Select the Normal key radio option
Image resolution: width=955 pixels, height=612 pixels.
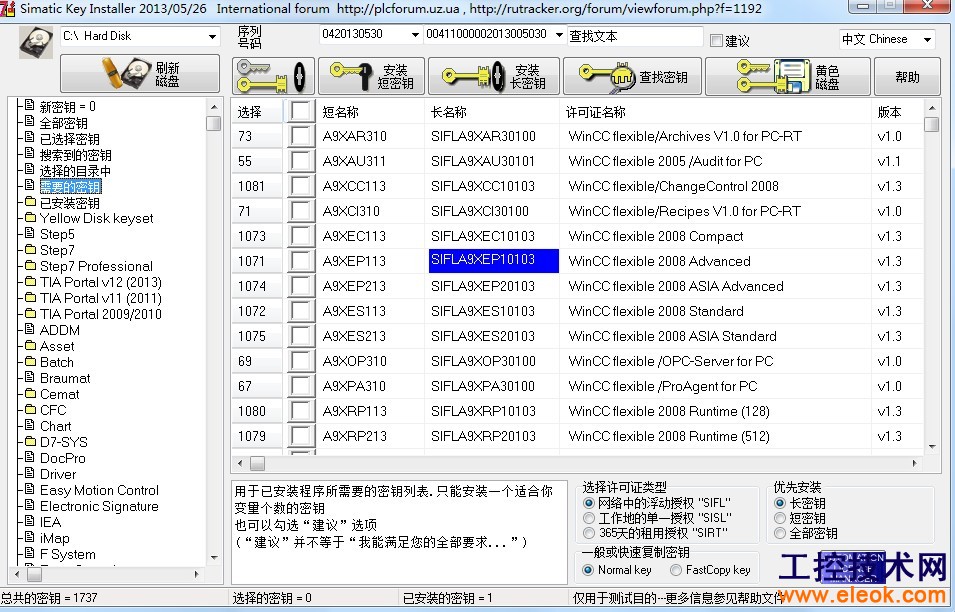(x=588, y=570)
